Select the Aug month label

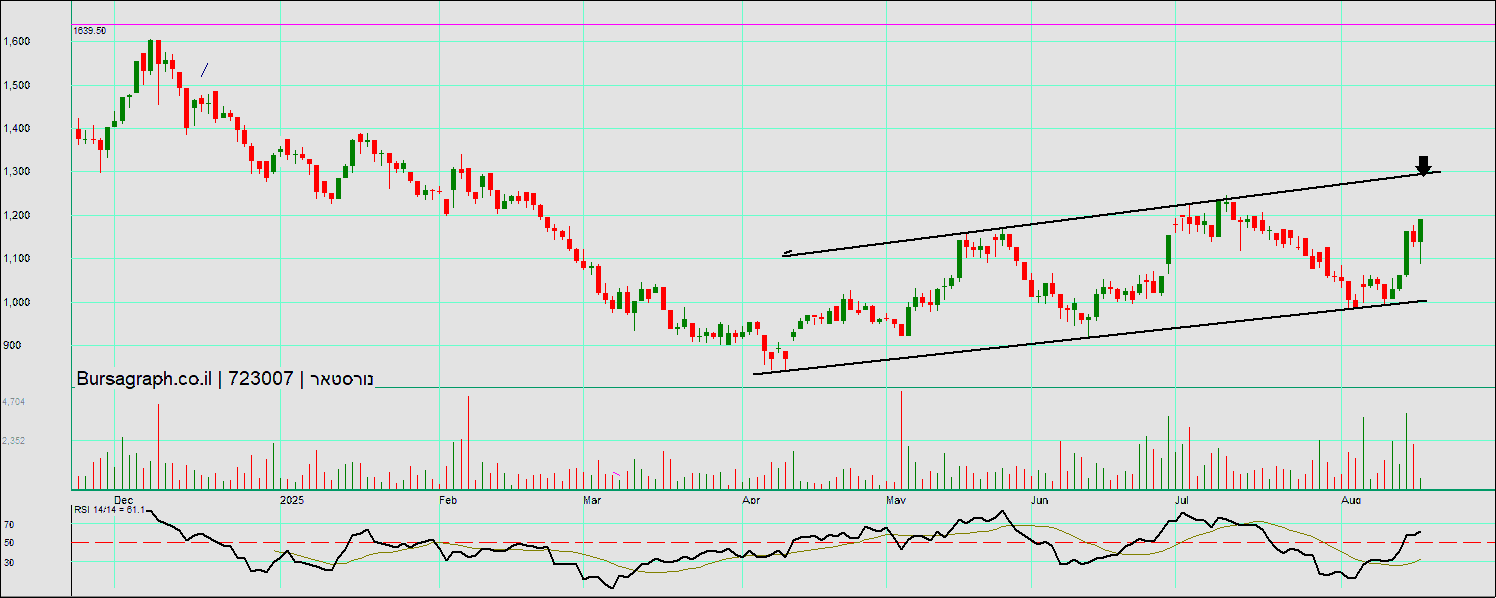click(x=1351, y=499)
